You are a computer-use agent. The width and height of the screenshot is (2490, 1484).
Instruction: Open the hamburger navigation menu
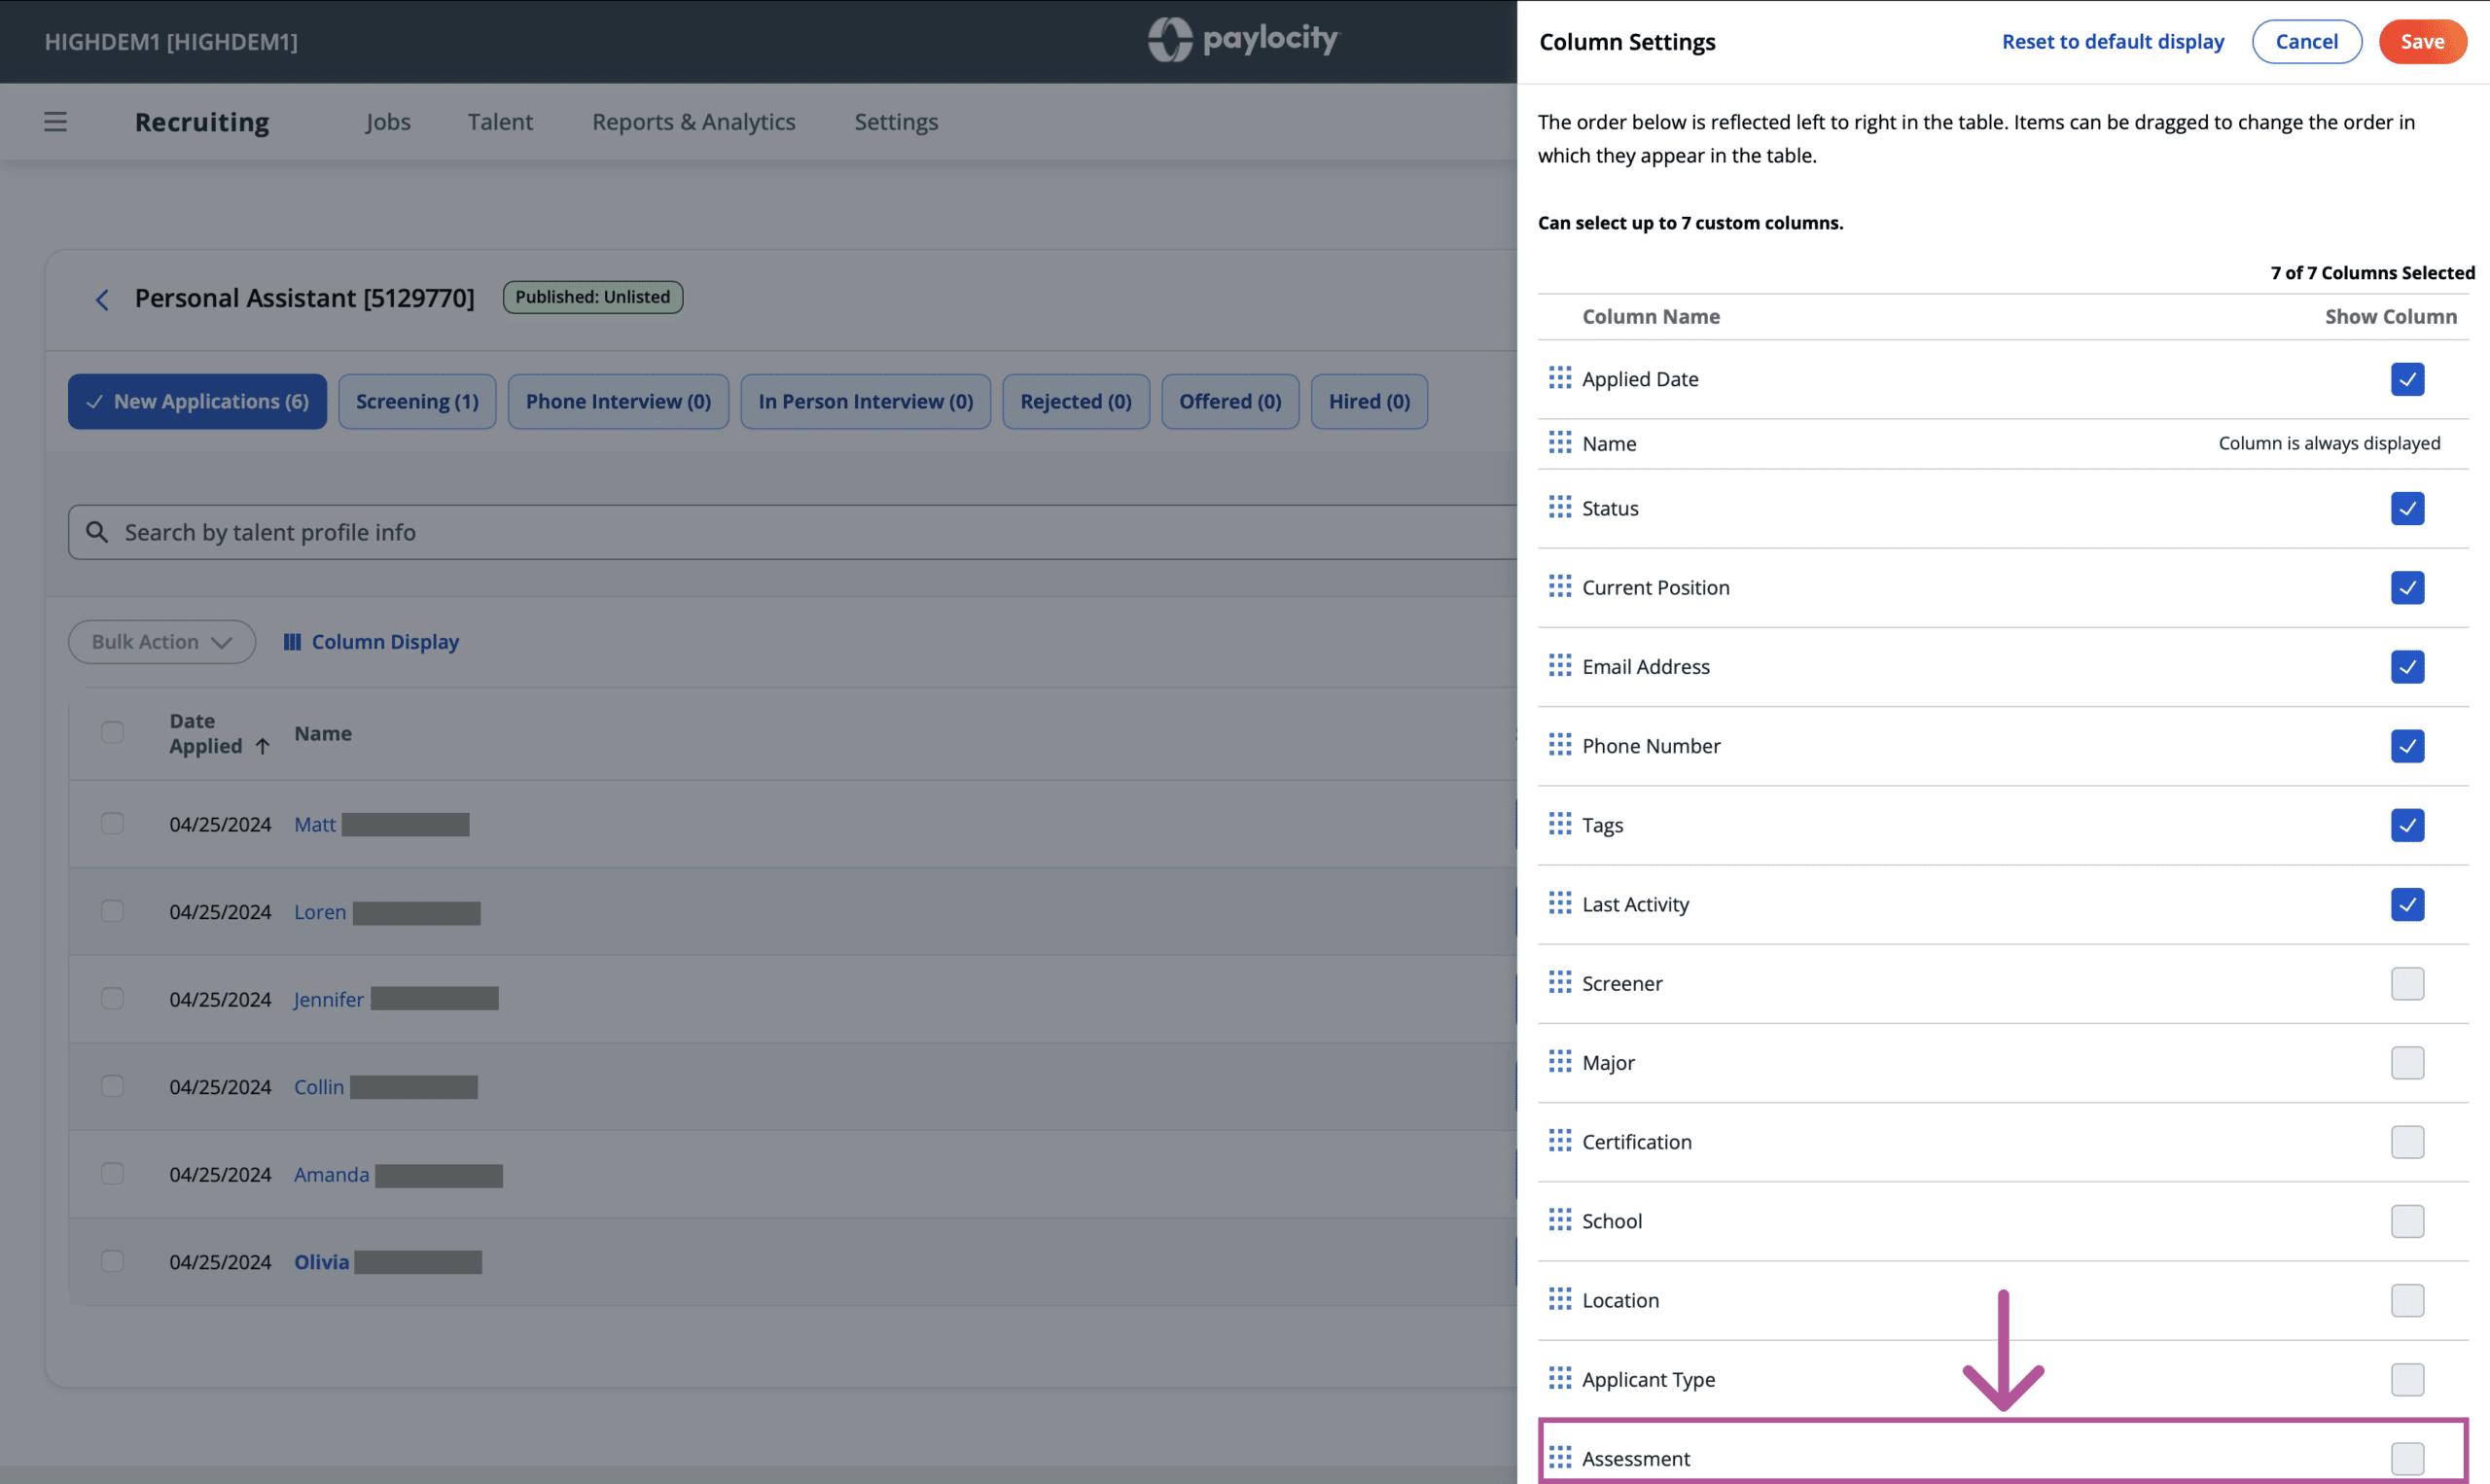(56, 122)
